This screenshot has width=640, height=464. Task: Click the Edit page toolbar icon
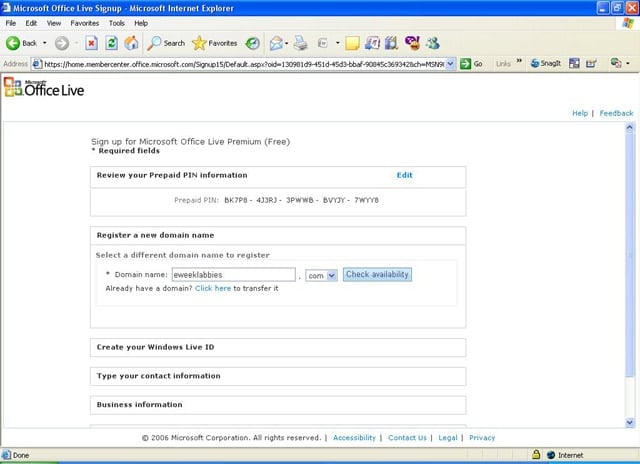tap(323, 43)
